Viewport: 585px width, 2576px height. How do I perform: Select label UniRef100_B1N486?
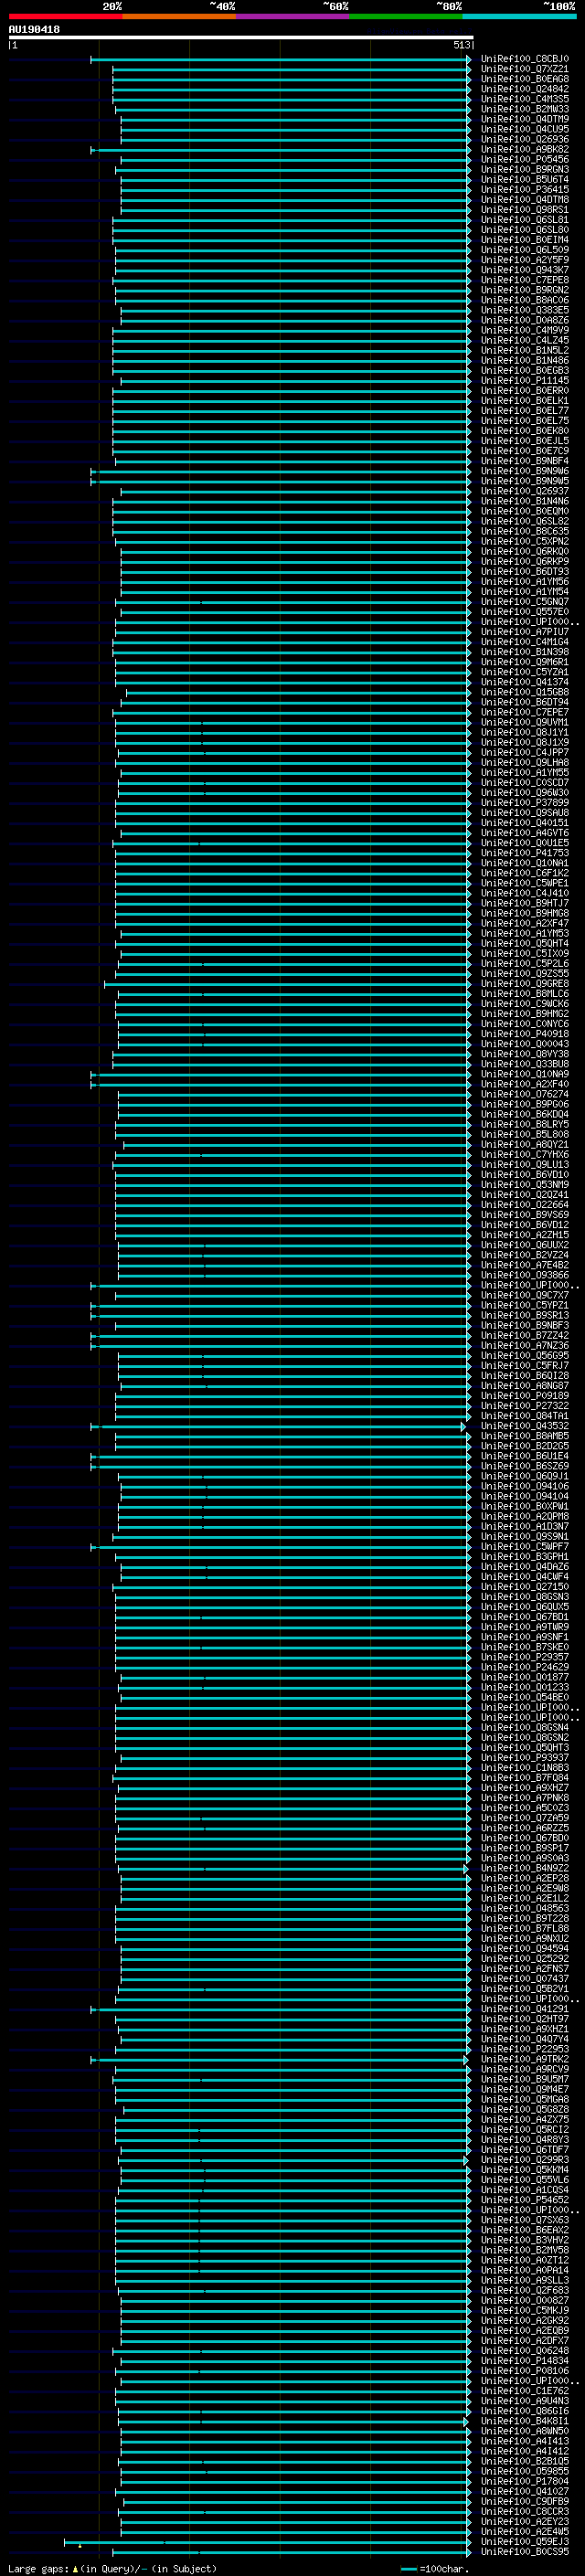(524, 360)
